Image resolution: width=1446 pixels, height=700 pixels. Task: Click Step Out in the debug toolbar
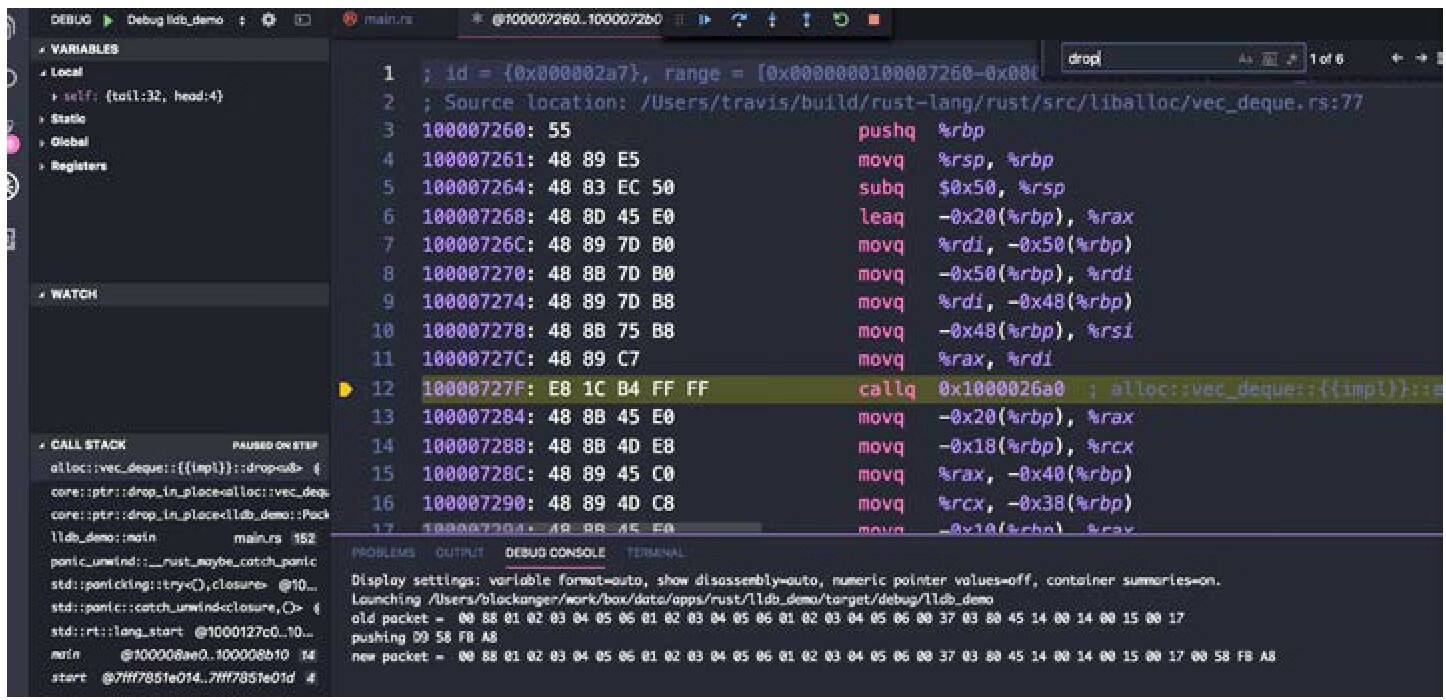[x=805, y=19]
